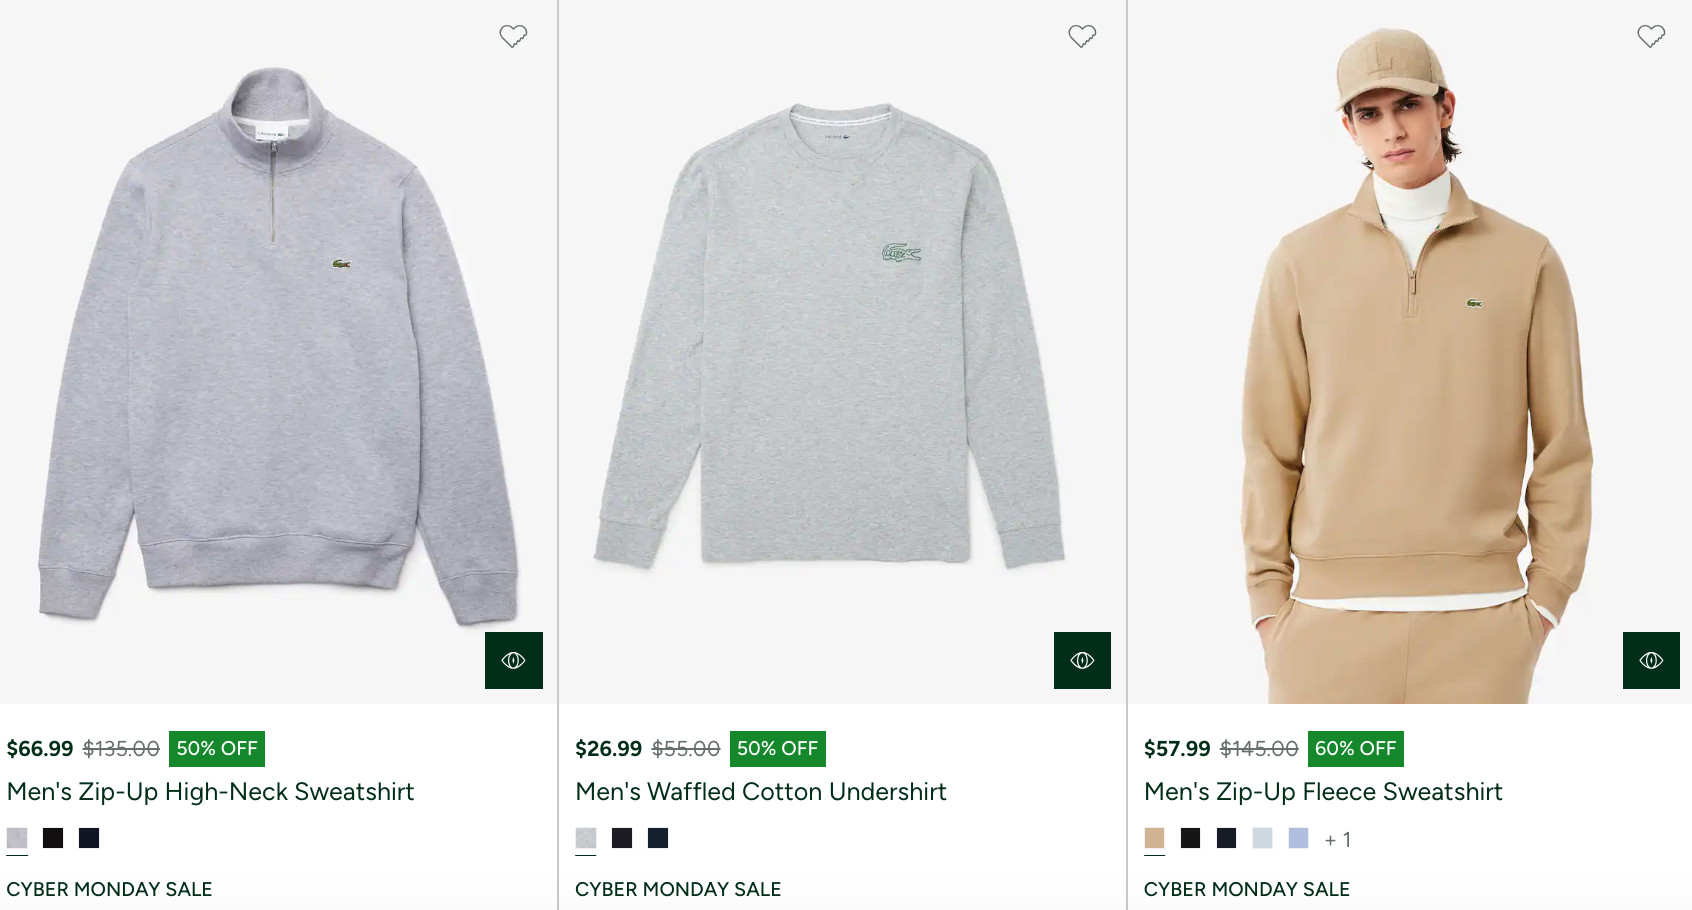The height and width of the screenshot is (910, 1692).
Task: Add Zip-Up Fleece Sweatshirt to wishlist heart
Action: point(1651,36)
